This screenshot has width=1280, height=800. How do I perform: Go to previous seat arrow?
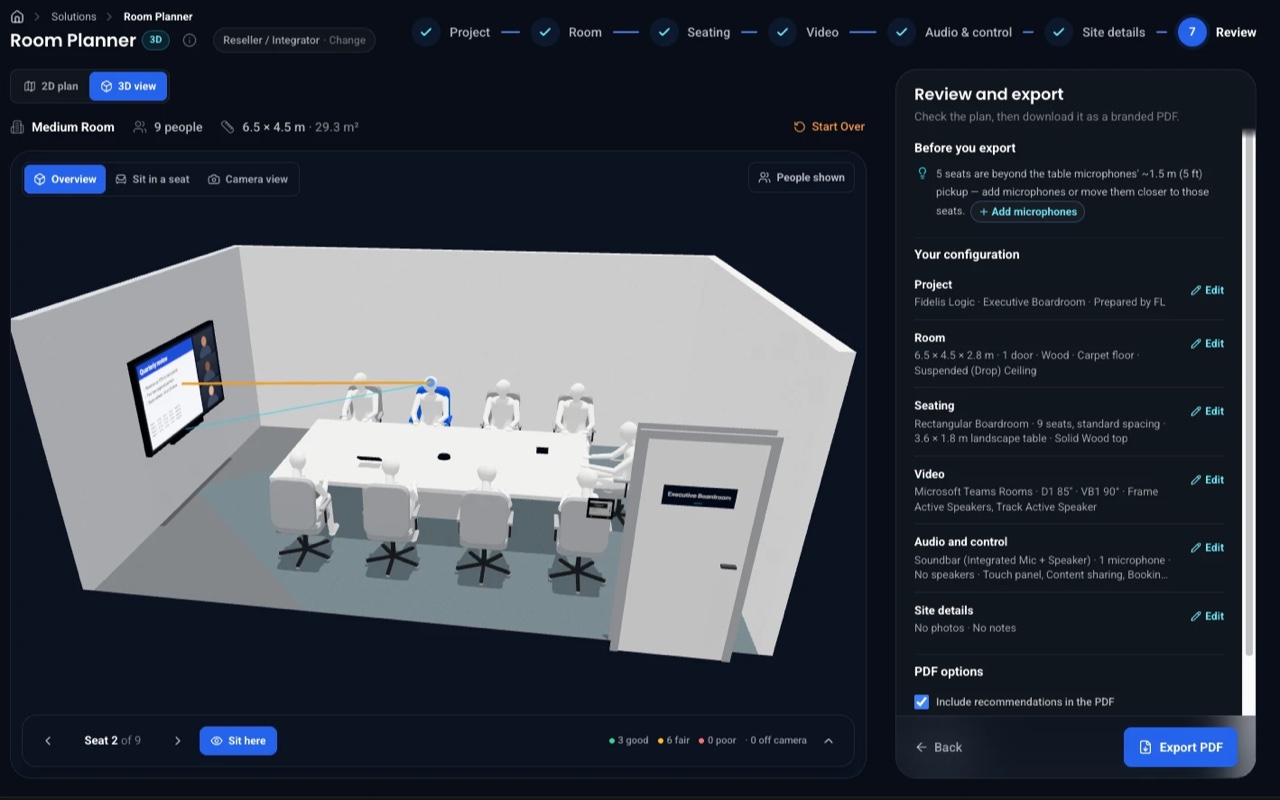coord(48,741)
